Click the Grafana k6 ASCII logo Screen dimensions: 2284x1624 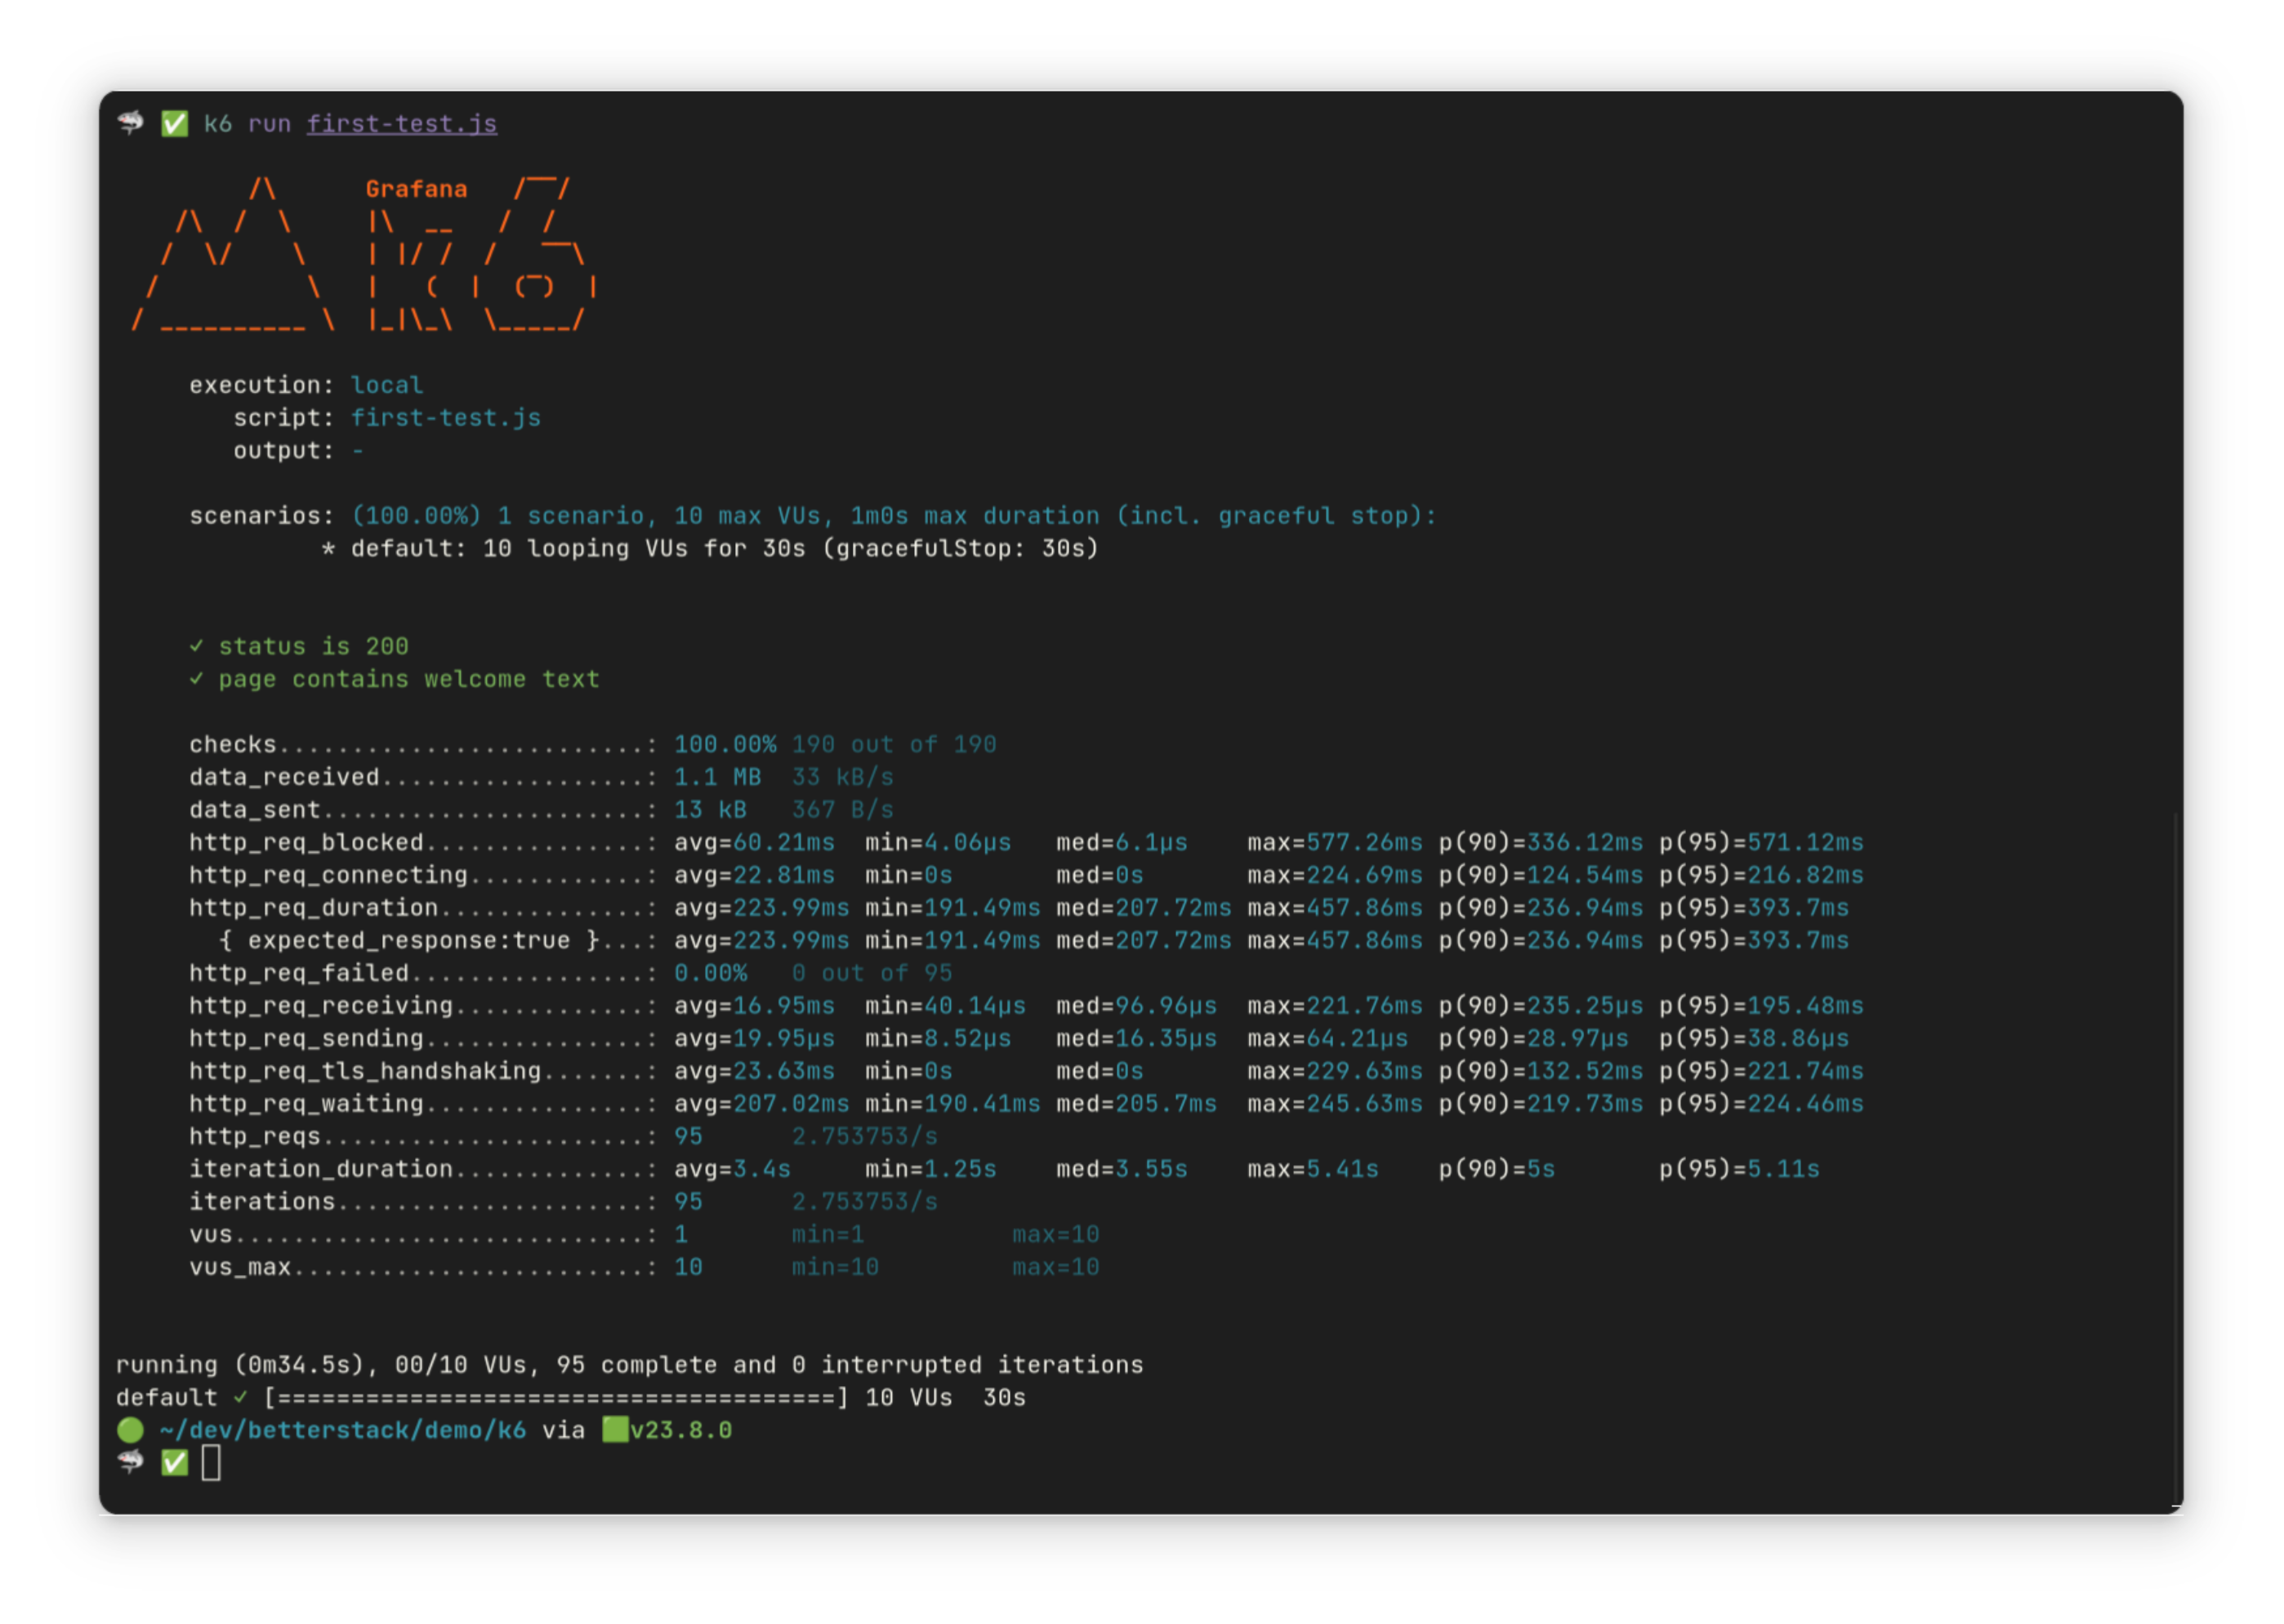480,255
